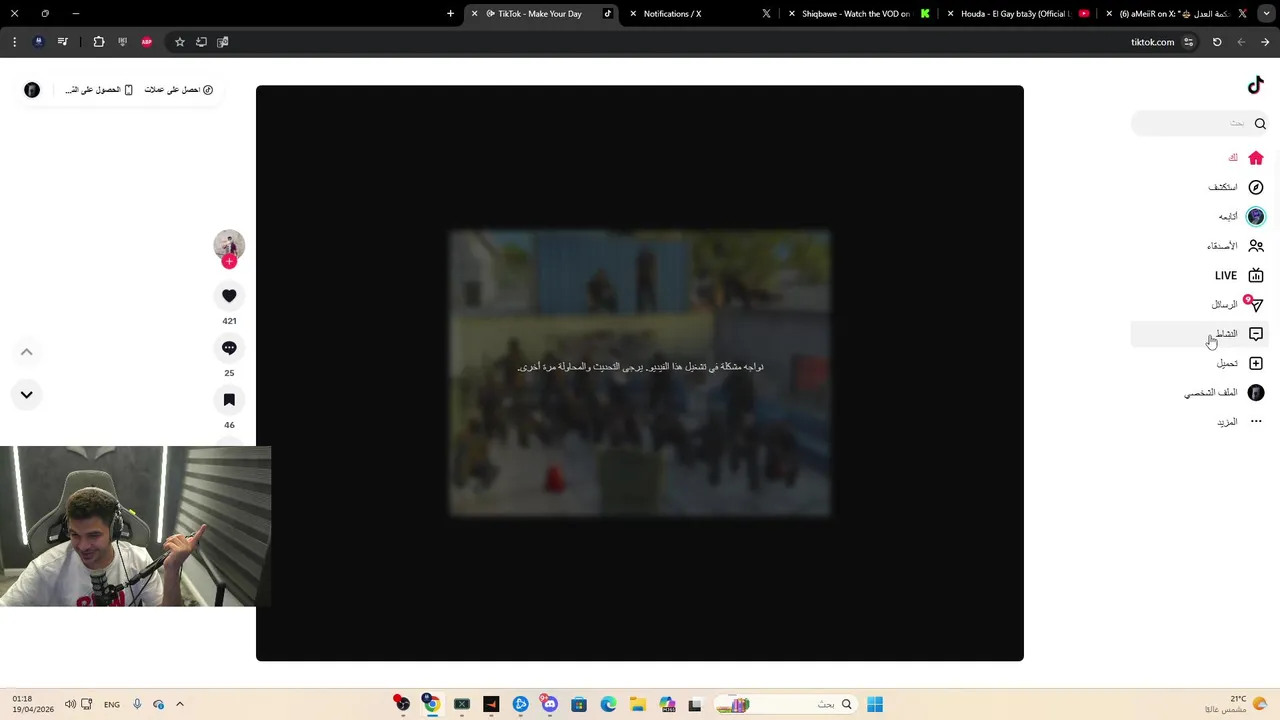Open Discord from the taskbar
Screen dimensions: 1280x720
549,704
